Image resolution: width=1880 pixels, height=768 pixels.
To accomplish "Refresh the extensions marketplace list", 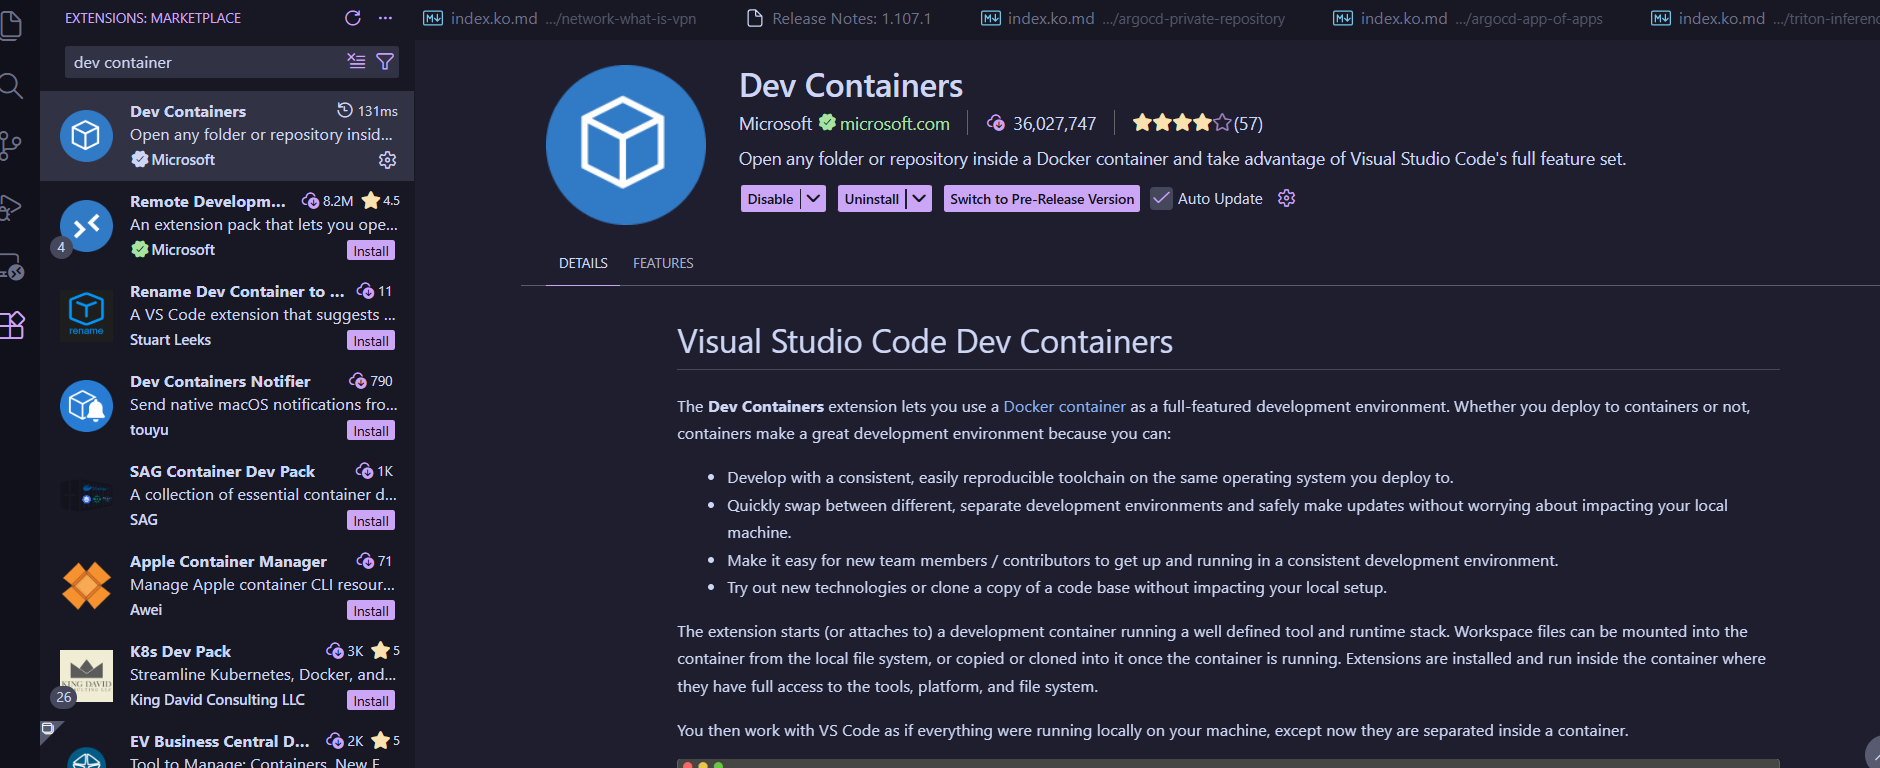I will coord(352,18).
